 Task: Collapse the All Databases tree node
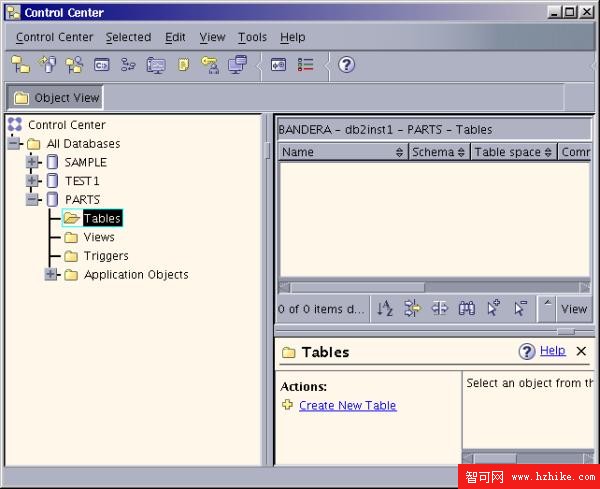pos(14,143)
